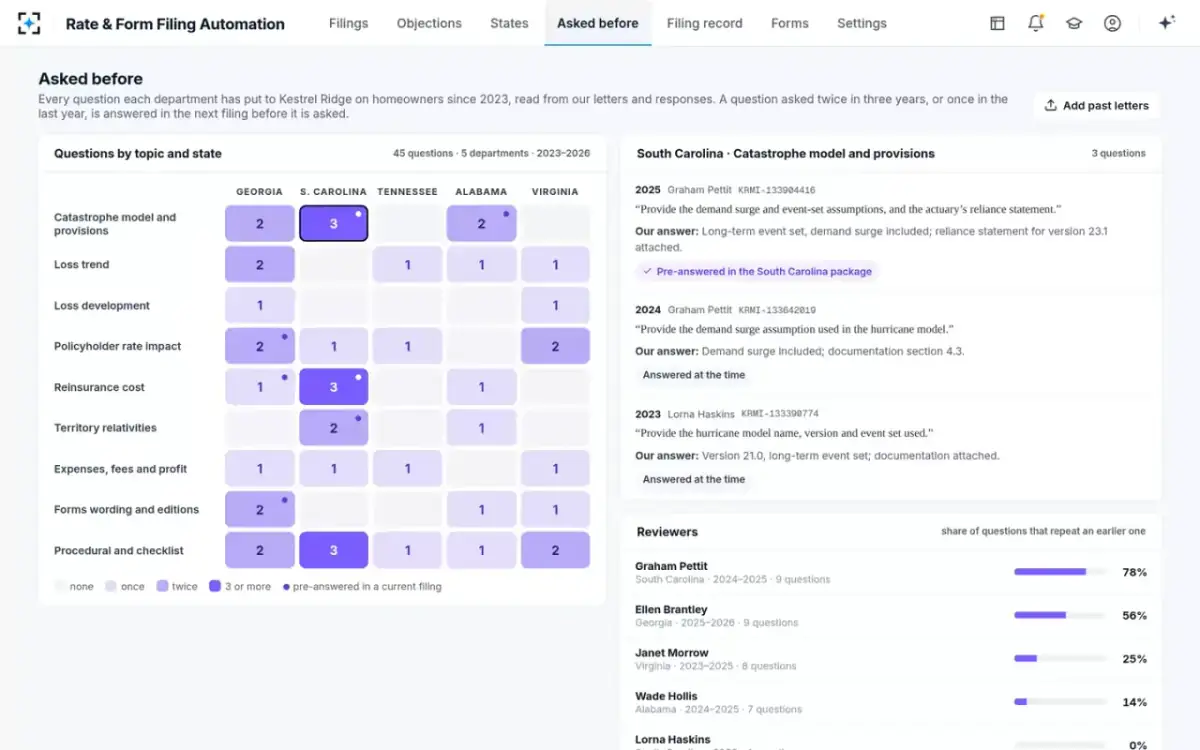Select Georgia Forms wording and editions cell

[x=260, y=510]
